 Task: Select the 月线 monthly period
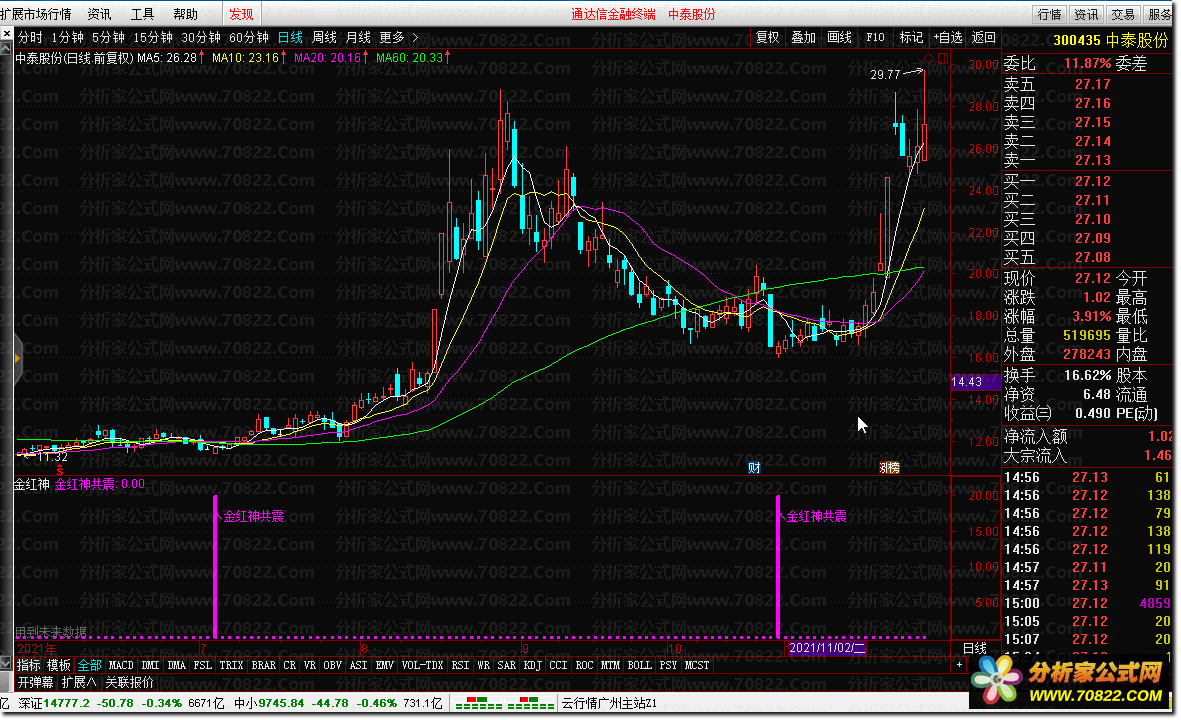pos(359,37)
